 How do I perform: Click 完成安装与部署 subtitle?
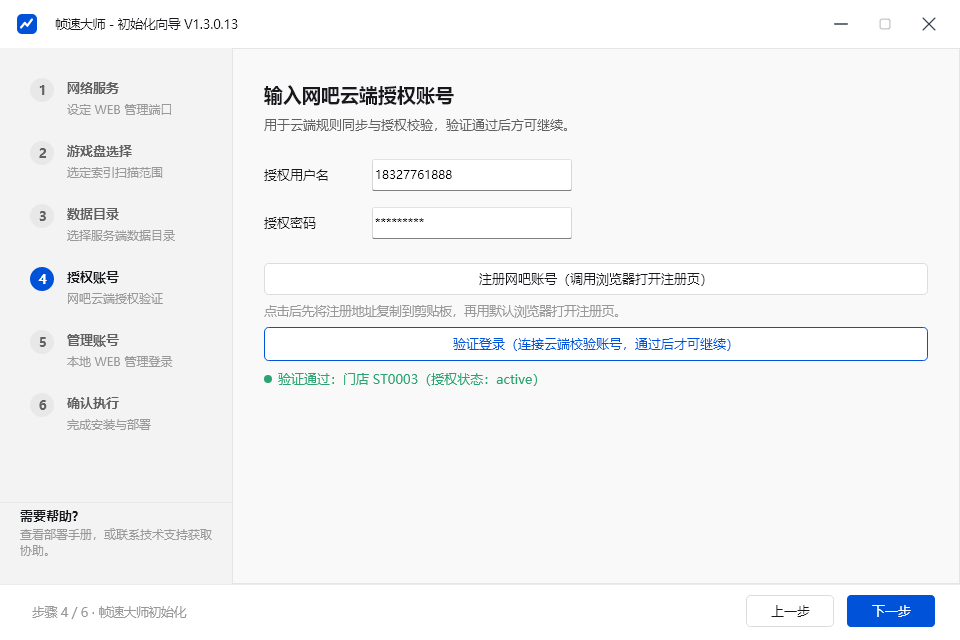[x=108, y=424]
